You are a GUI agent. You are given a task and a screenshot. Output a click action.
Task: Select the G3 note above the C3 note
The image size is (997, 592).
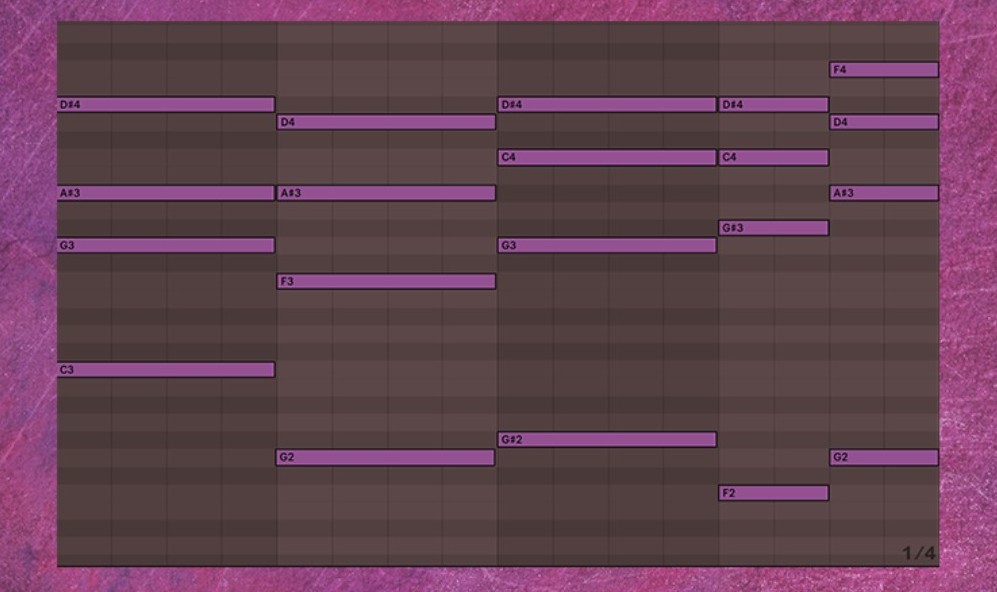click(x=166, y=245)
